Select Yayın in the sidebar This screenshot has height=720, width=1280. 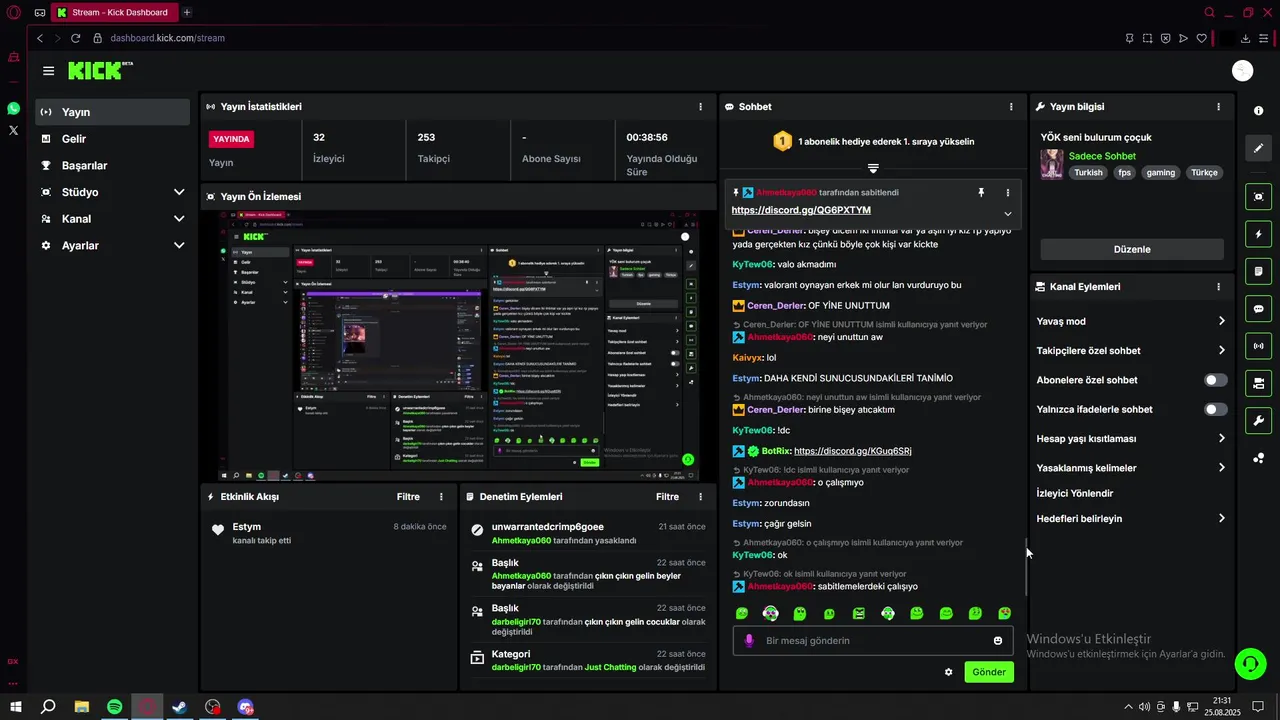pyautogui.click(x=112, y=112)
